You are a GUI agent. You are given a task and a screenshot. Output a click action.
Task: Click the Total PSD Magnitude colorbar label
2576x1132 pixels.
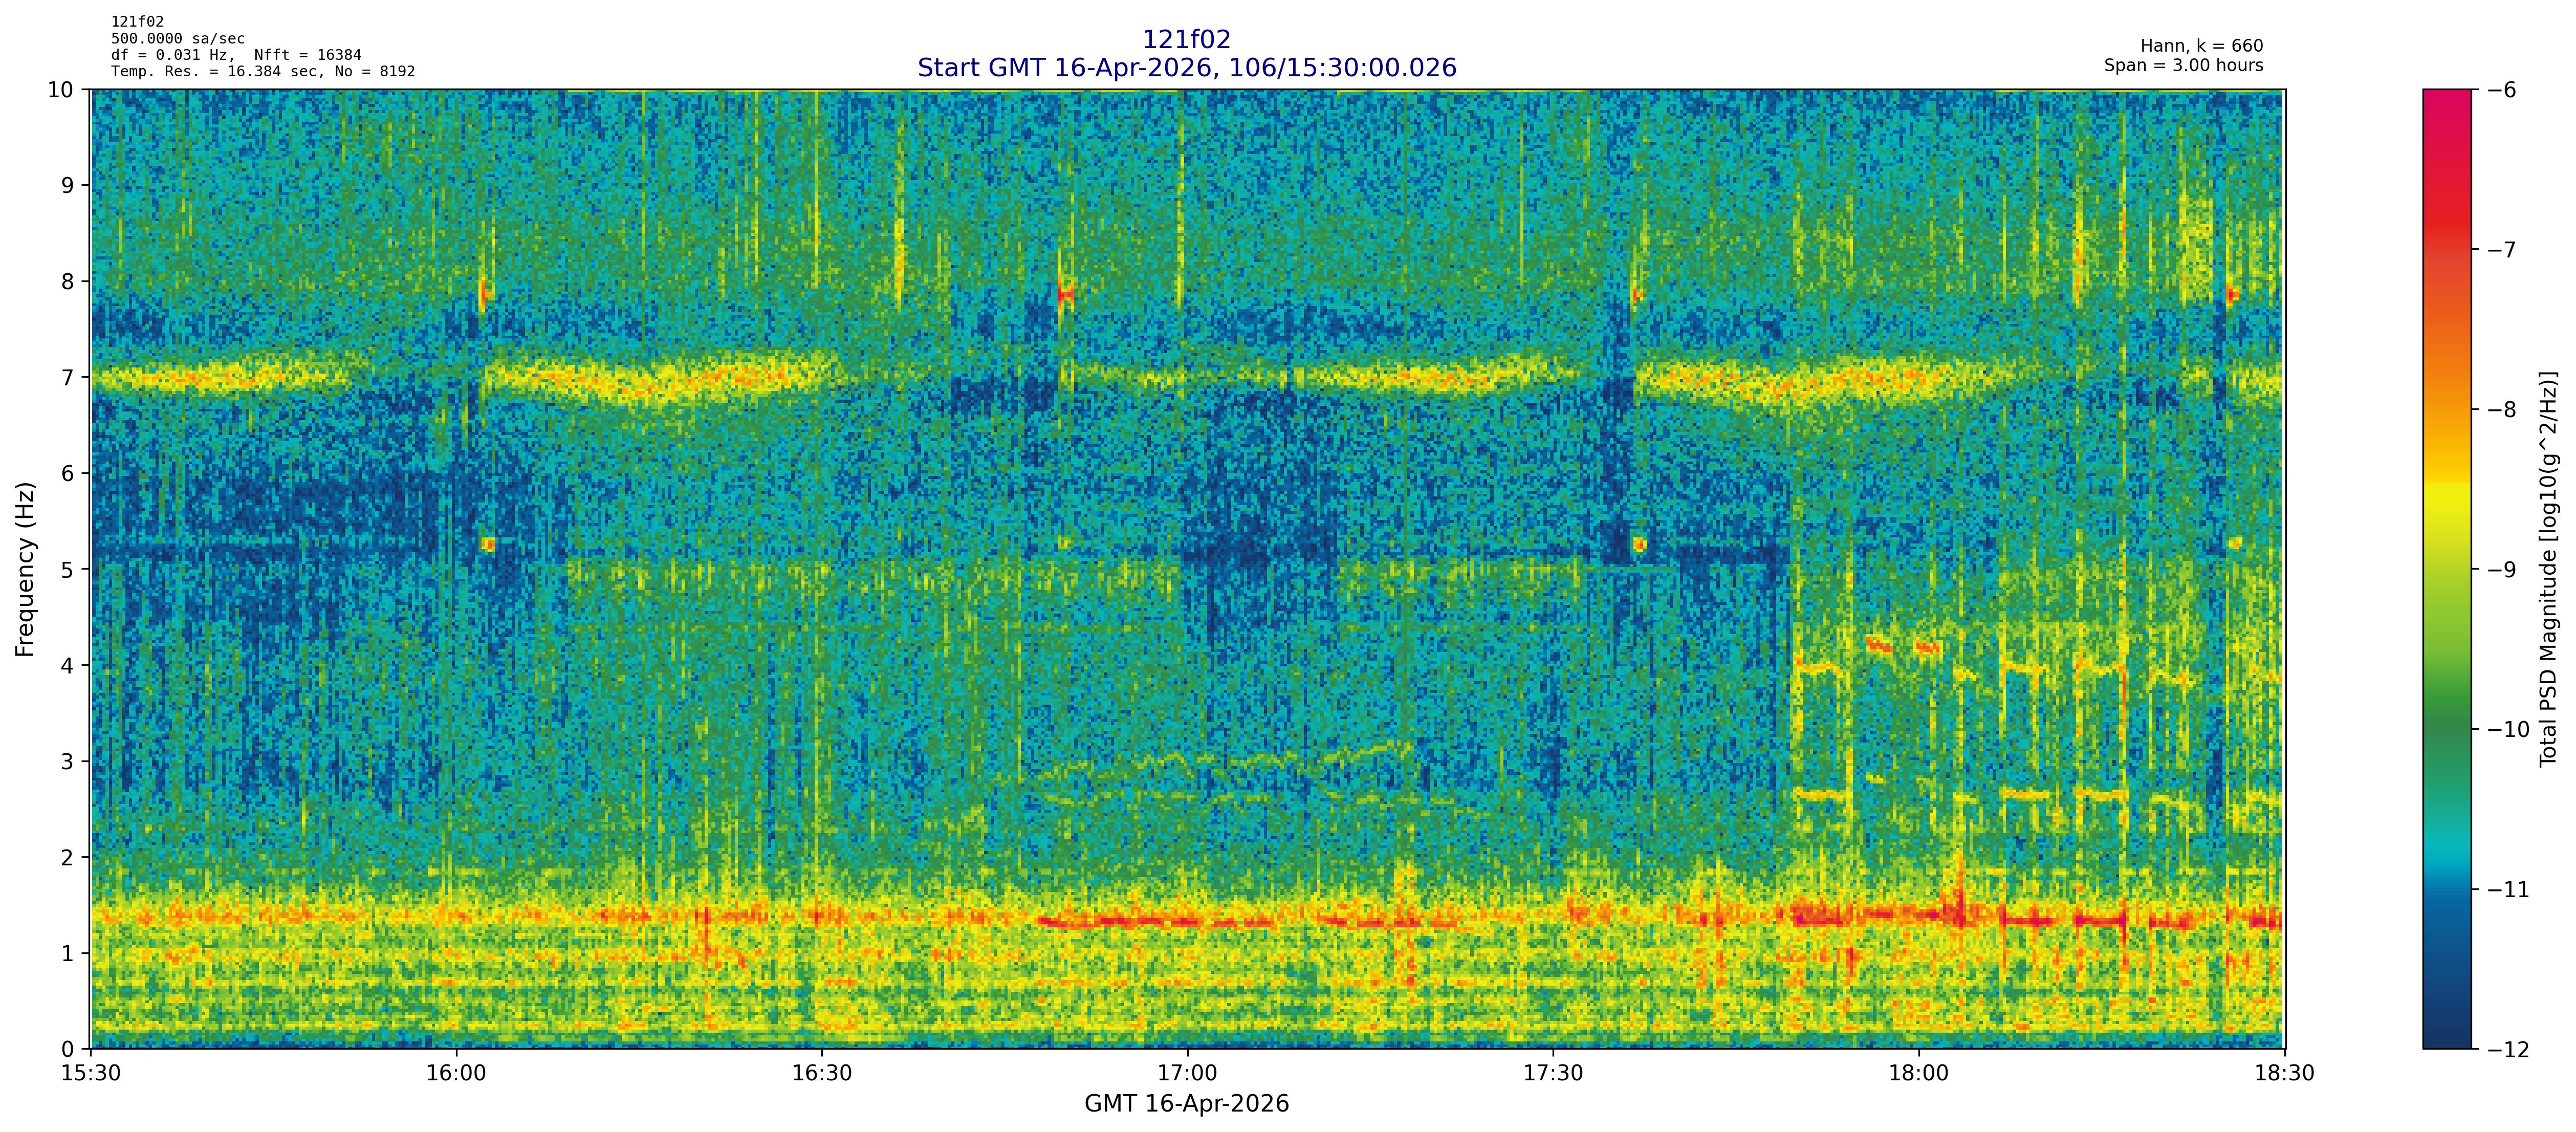click(x=2548, y=569)
